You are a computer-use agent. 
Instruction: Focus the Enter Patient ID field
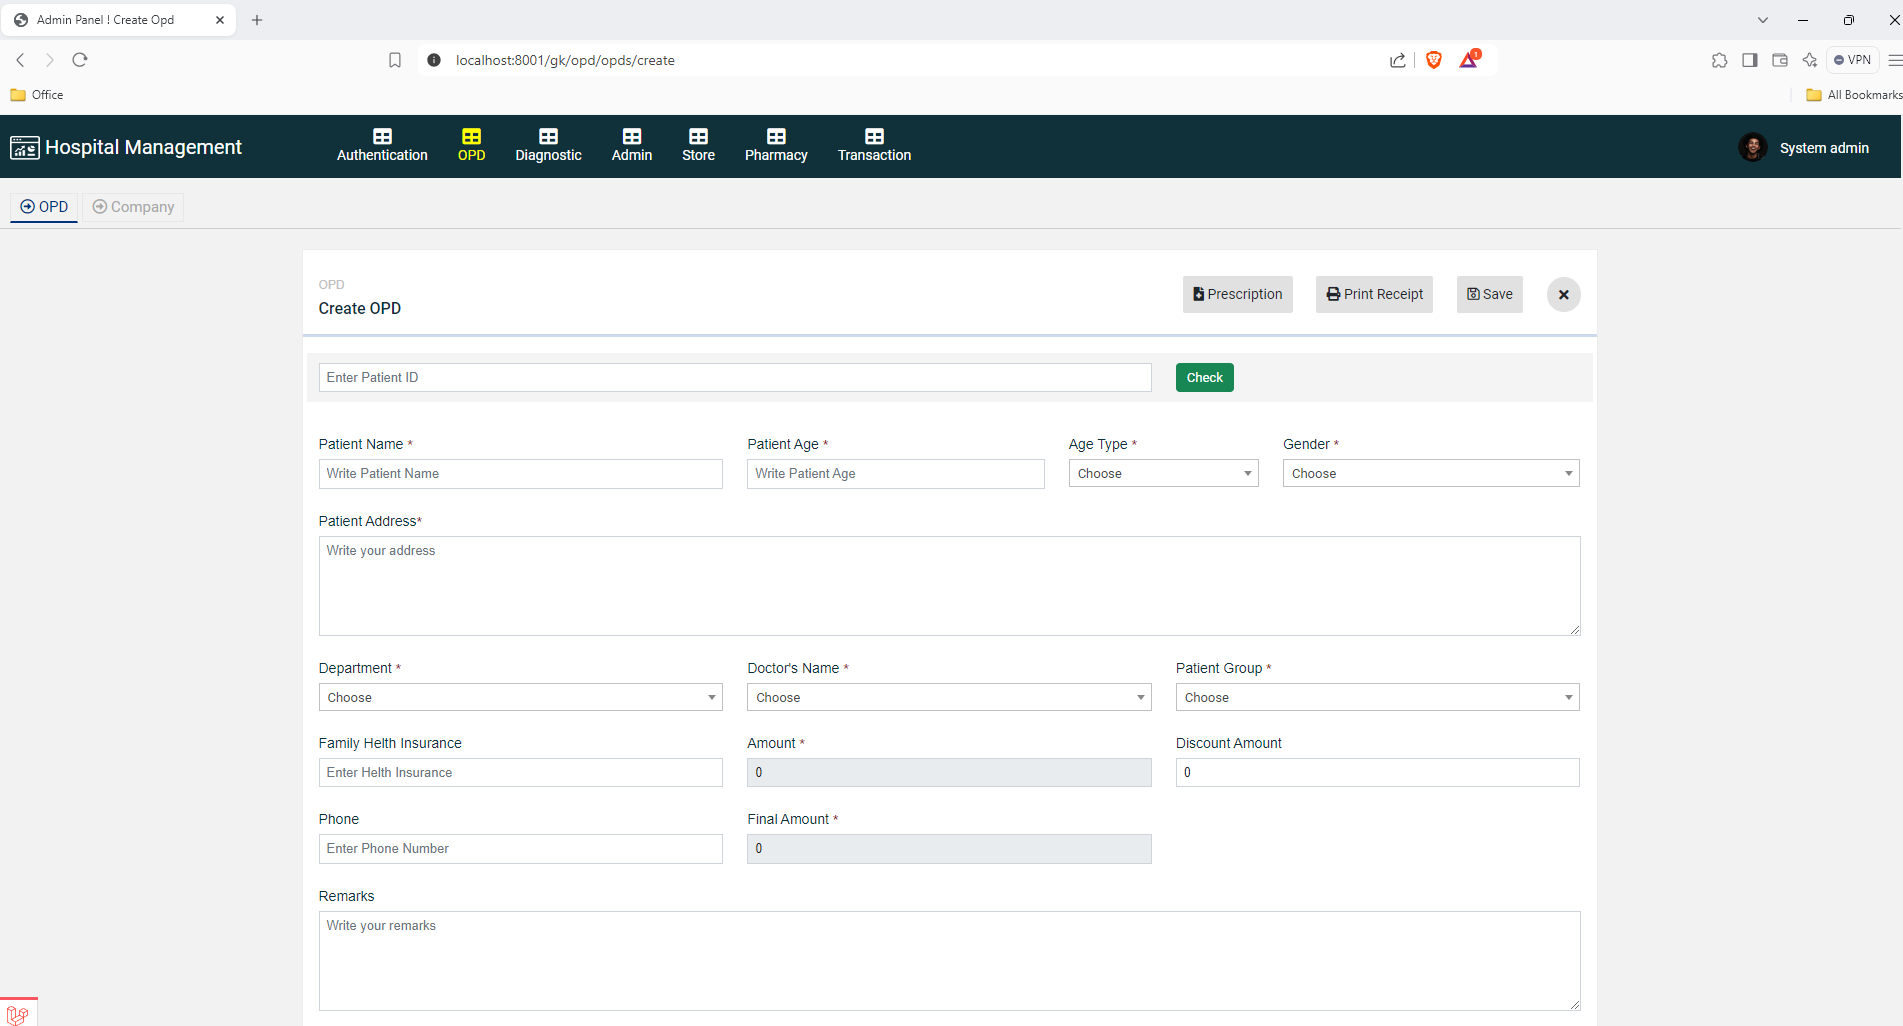click(x=735, y=378)
